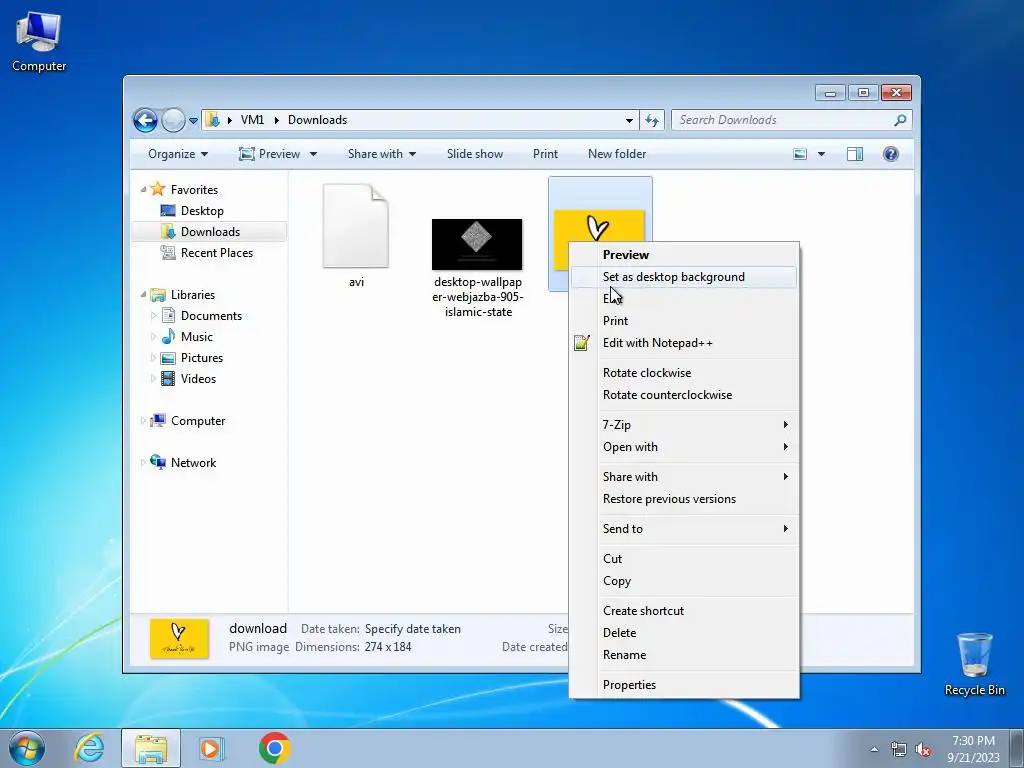
Task: Toggle the preview pane
Action: tap(855, 154)
